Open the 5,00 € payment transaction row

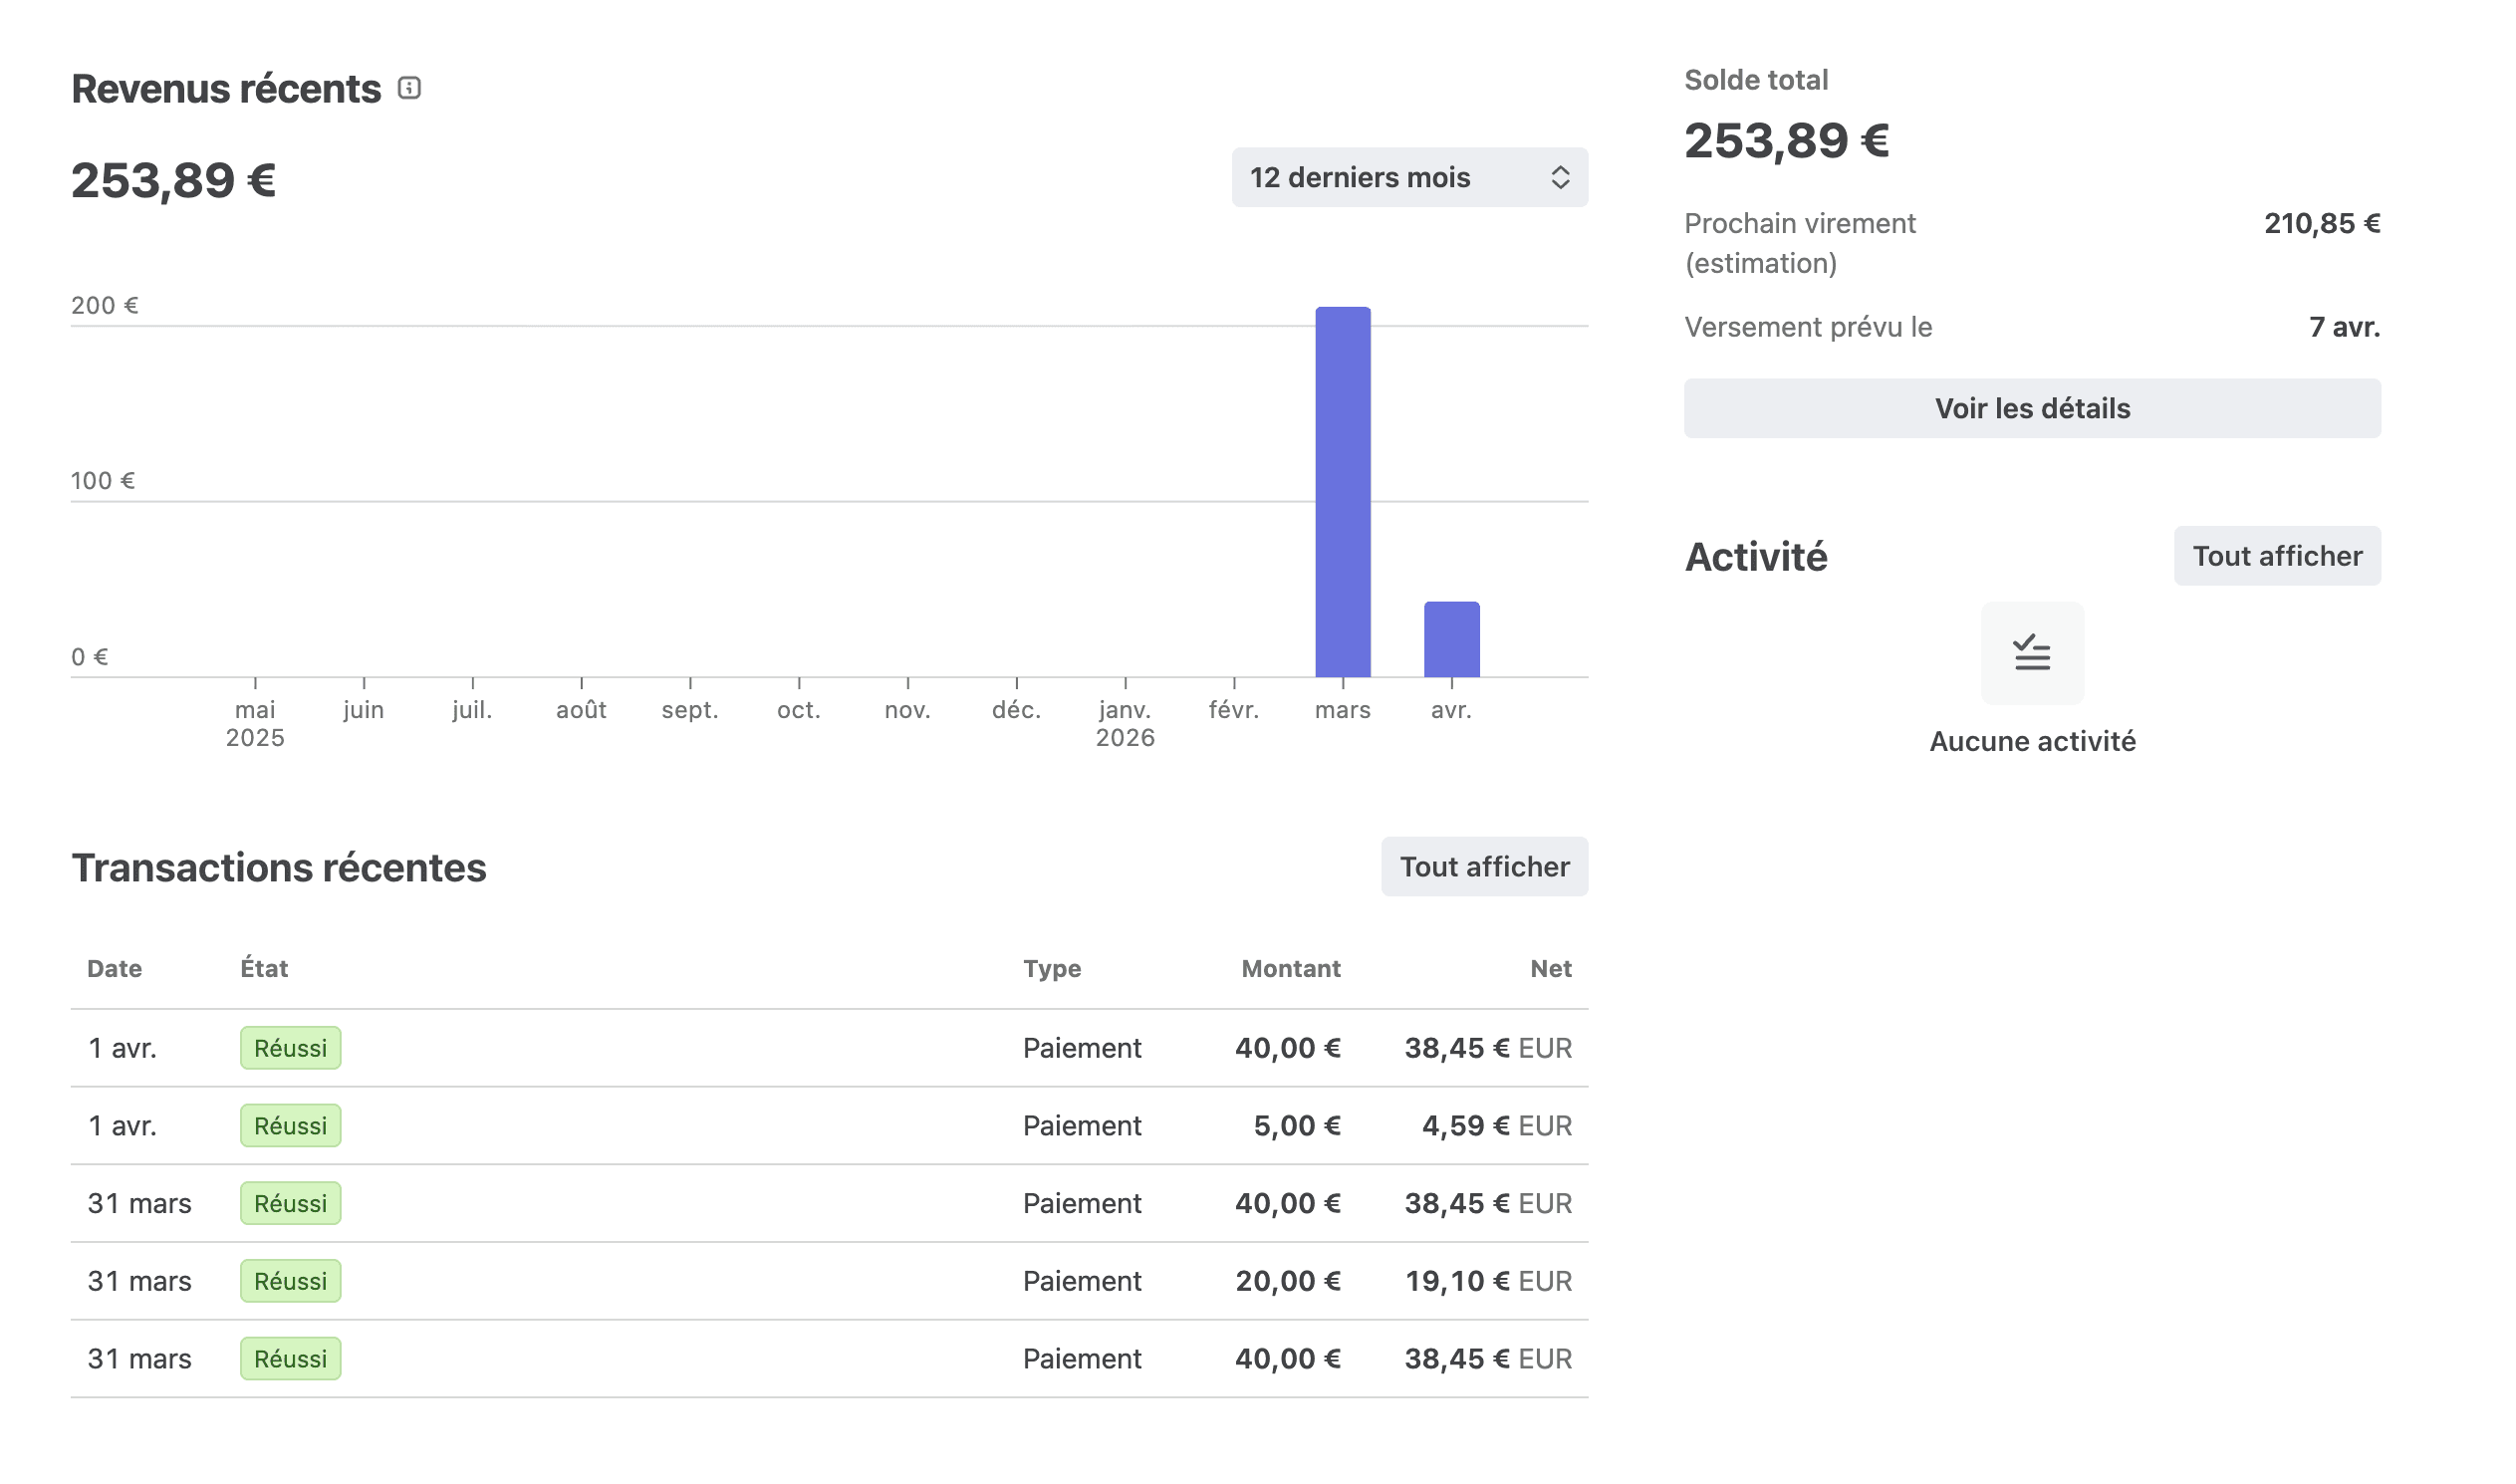[828, 1125]
